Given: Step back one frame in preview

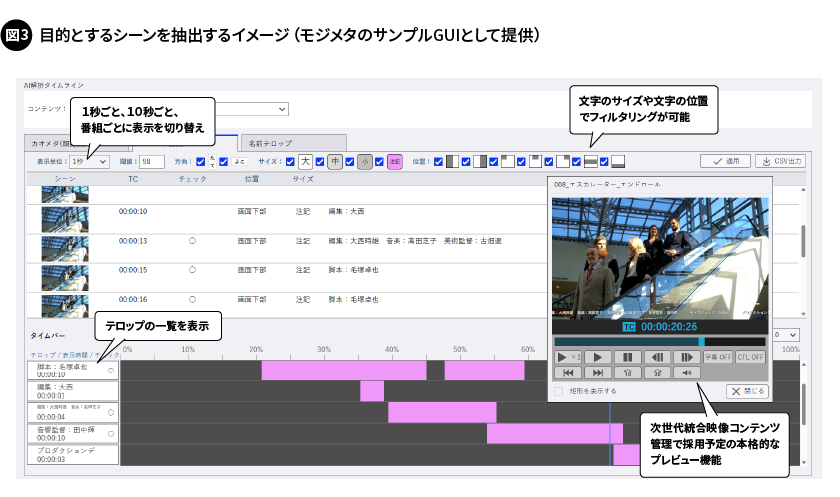Looking at the screenshot, I should tap(658, 357).
